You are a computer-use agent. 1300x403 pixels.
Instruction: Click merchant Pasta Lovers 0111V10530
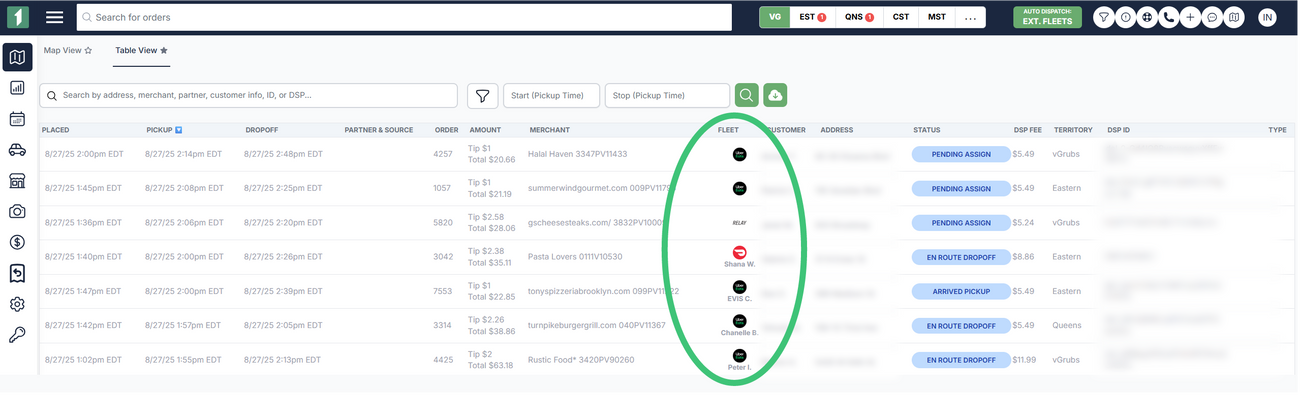pyautogui.click(x=576, y=257)
